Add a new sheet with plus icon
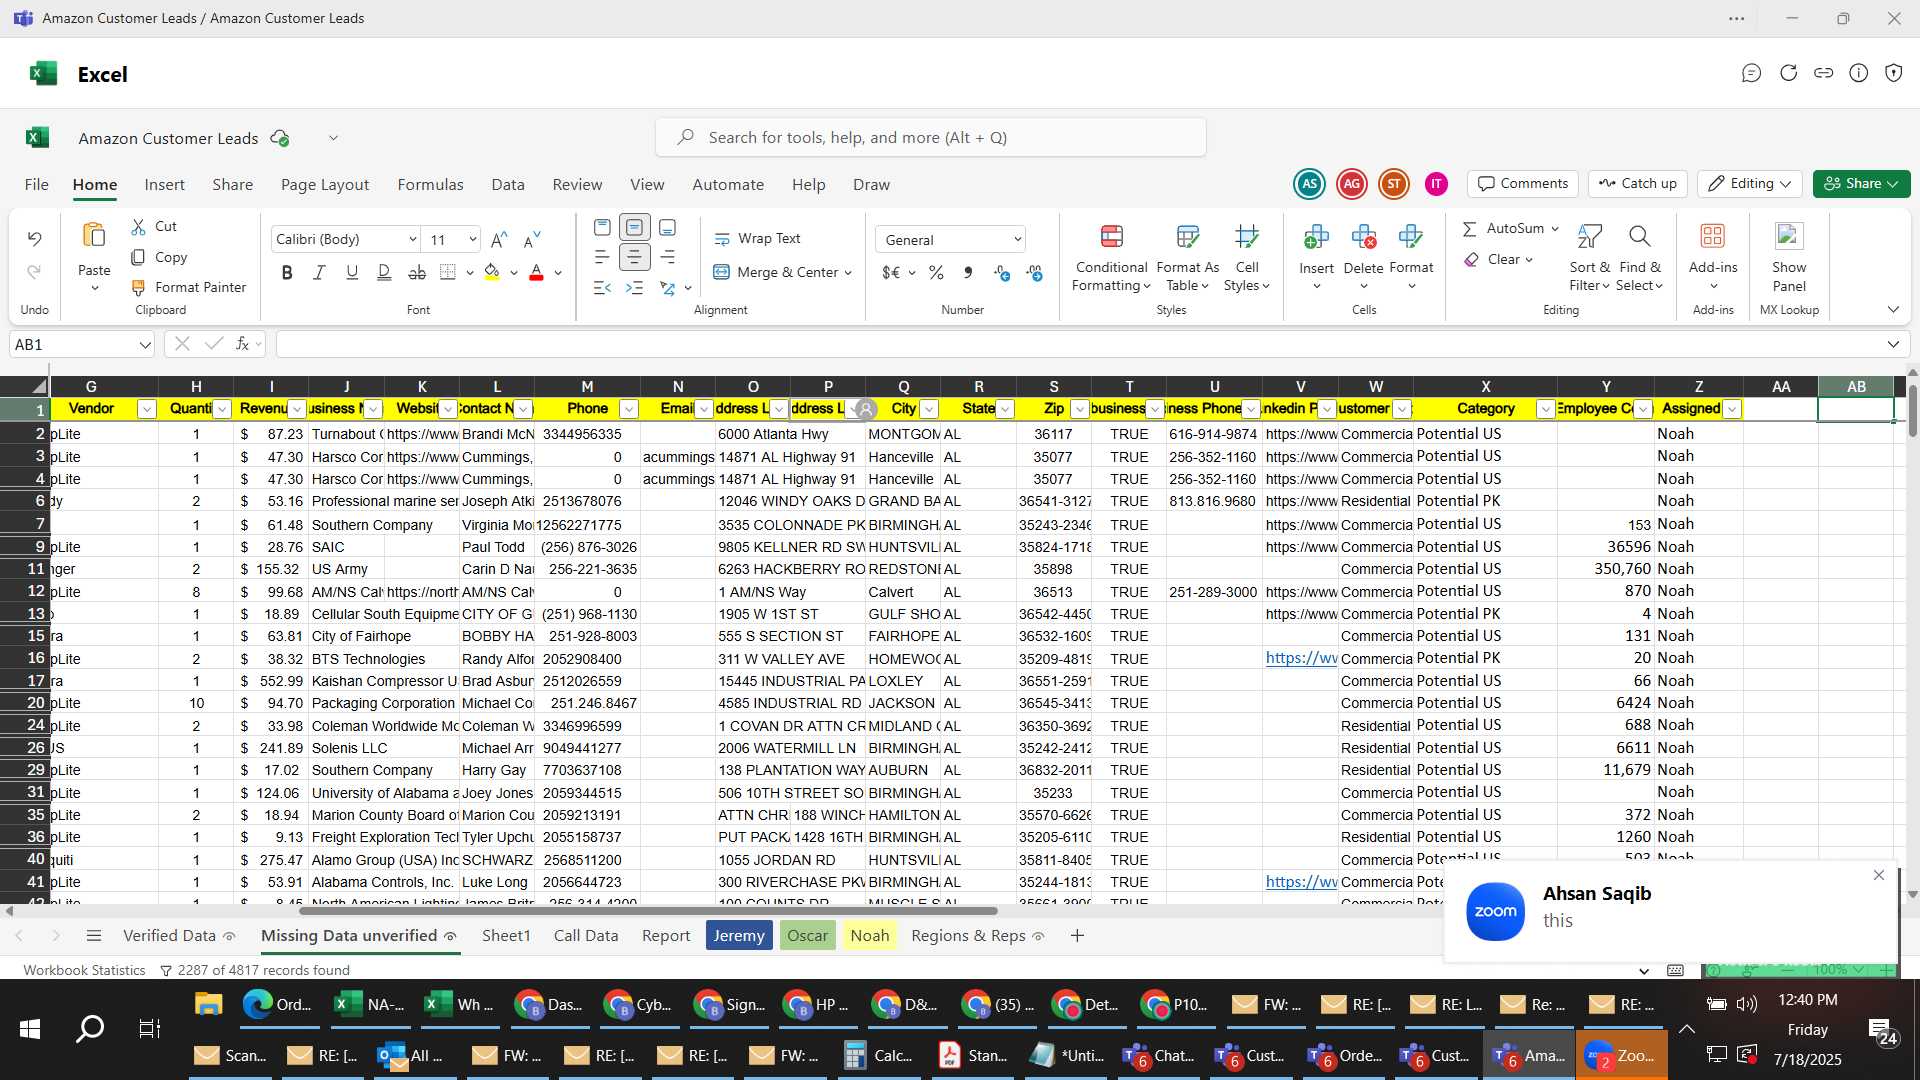Viewport: 1920px width, 1080px height. point(1077,936)
